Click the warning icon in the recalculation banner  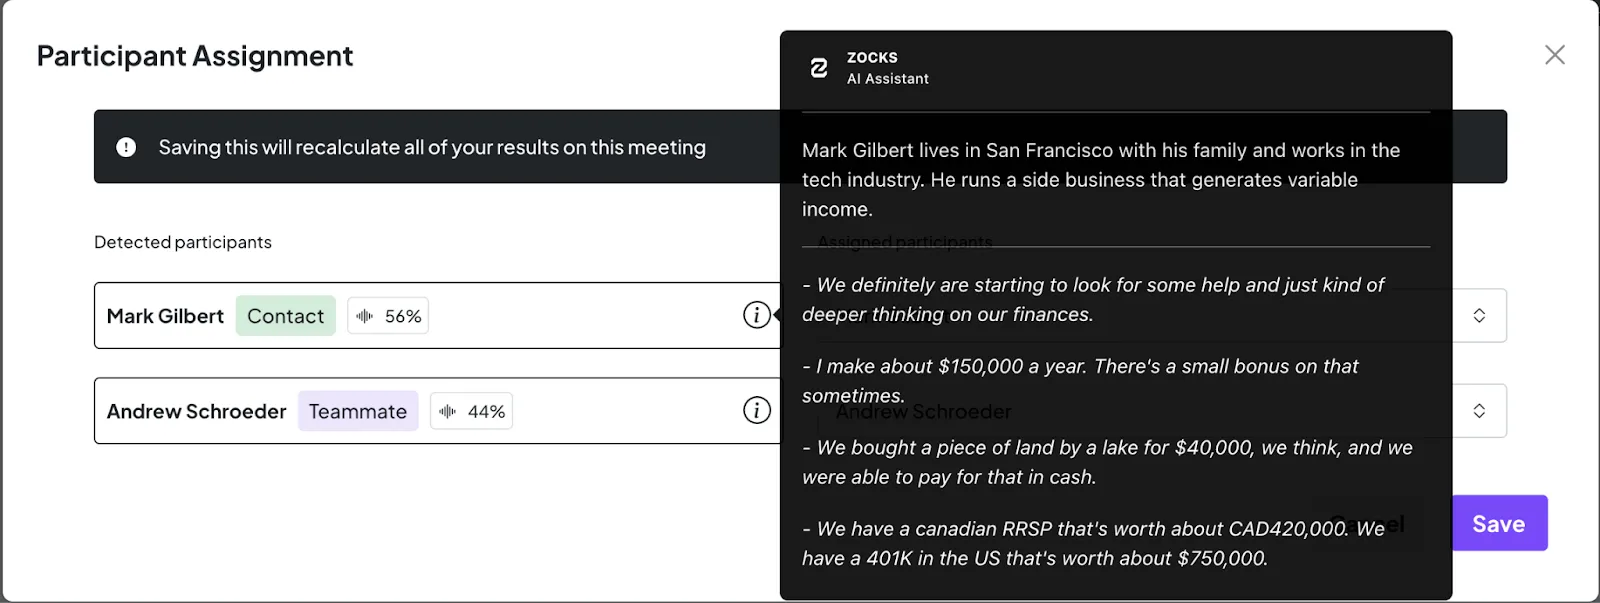[126, 147]
